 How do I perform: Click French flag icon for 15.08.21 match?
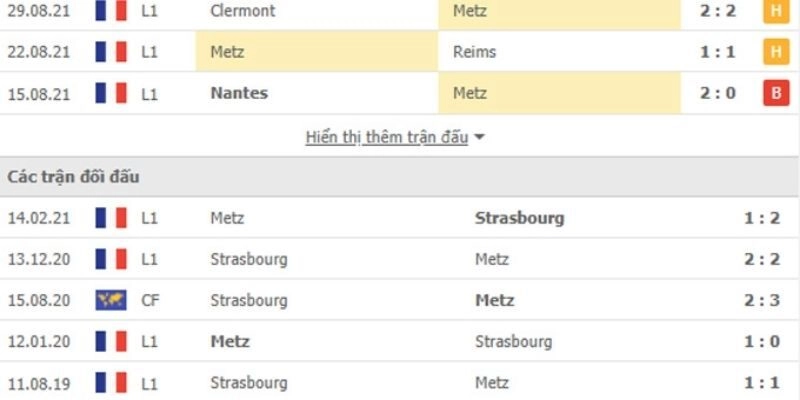[x=111, y=93]
